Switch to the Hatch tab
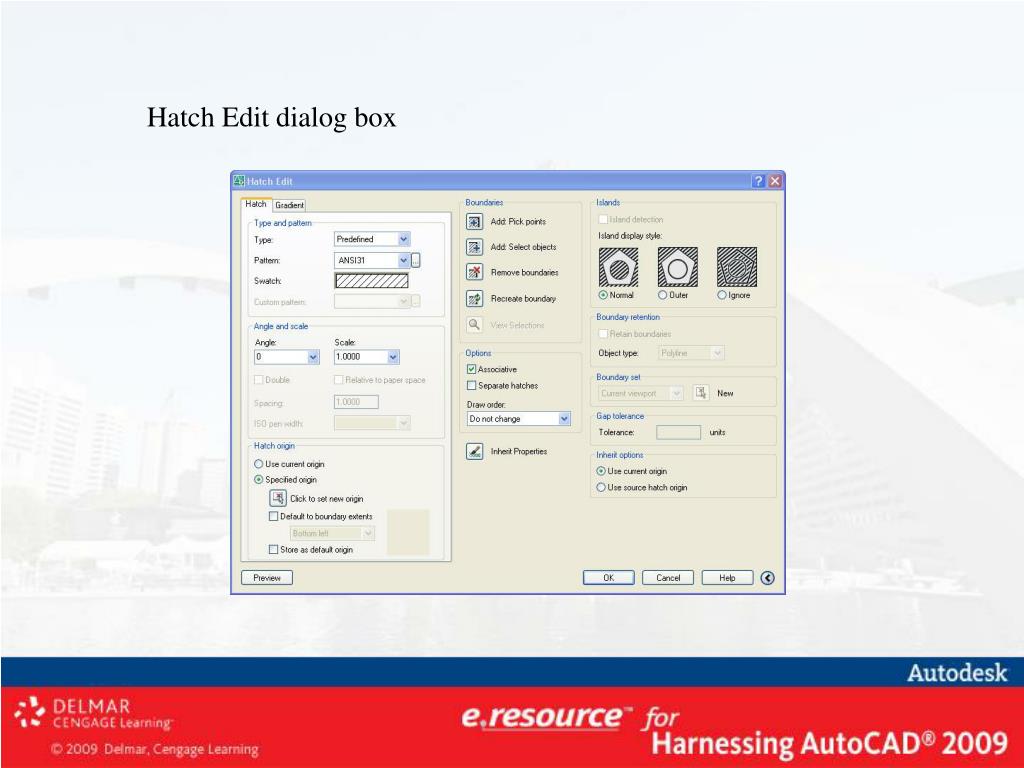 click(x=255, y=204)
